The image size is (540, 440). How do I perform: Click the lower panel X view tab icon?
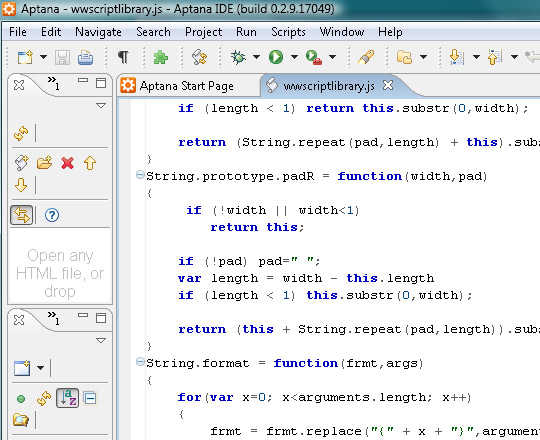19,320
